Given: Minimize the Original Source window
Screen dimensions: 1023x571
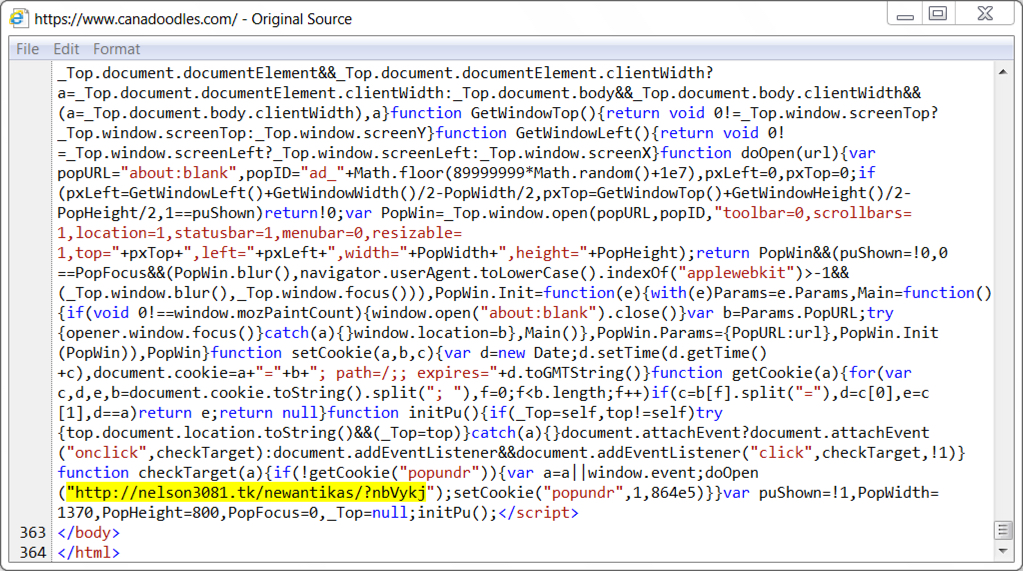Looking at the screenshot, I should pyautogui.click(x=905, y=14).
